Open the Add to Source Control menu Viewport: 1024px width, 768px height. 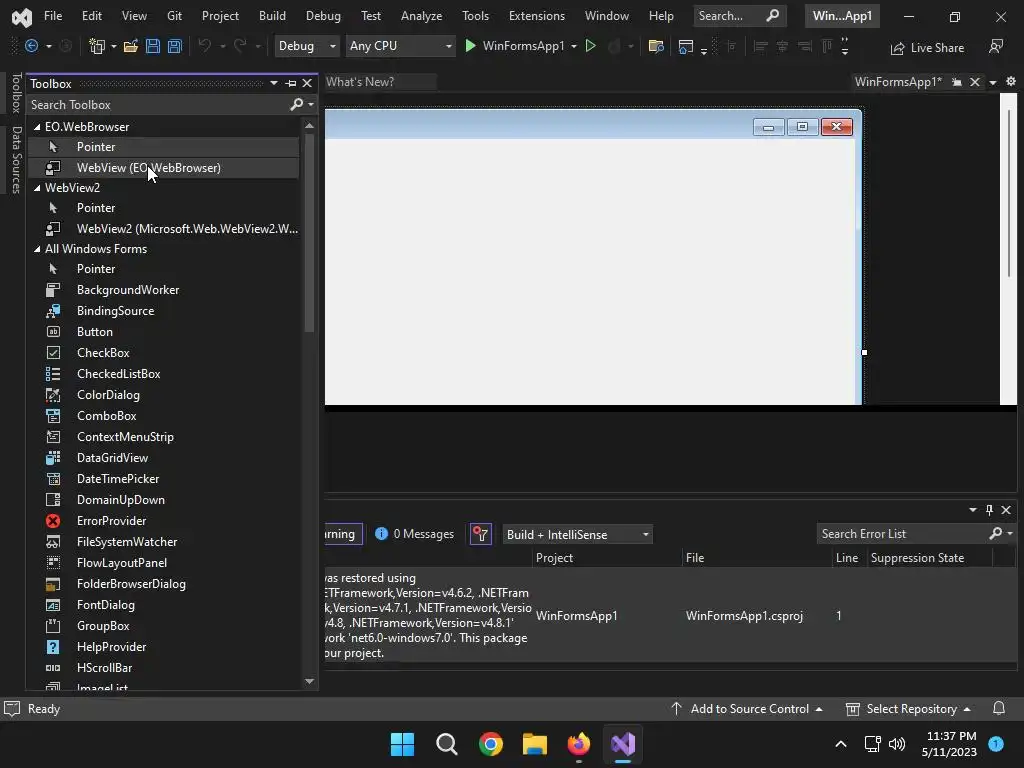click(746, 709)
